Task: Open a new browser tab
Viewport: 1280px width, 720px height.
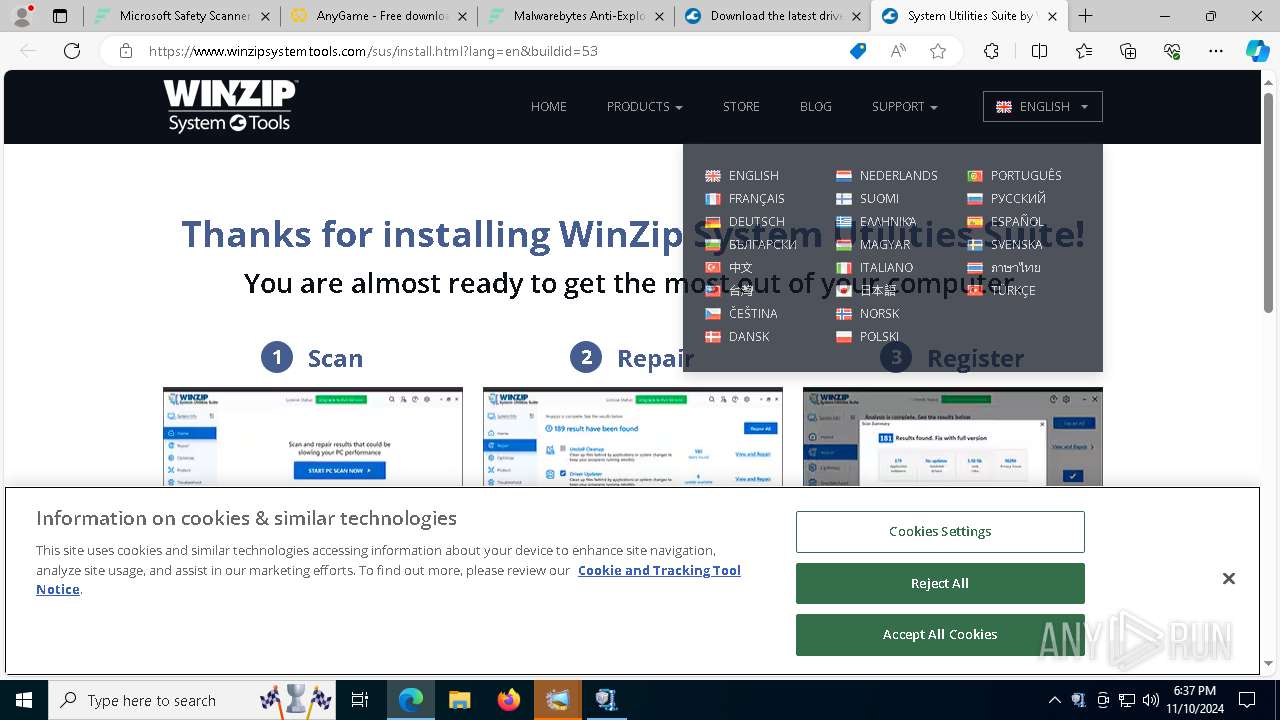Action: (x=1086, y=16)
